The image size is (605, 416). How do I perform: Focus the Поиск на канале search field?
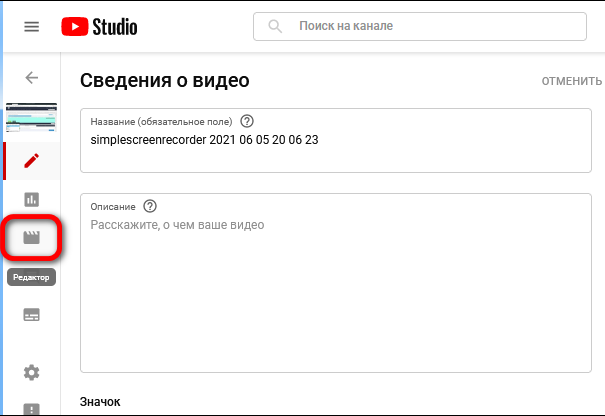click(420, 26)
